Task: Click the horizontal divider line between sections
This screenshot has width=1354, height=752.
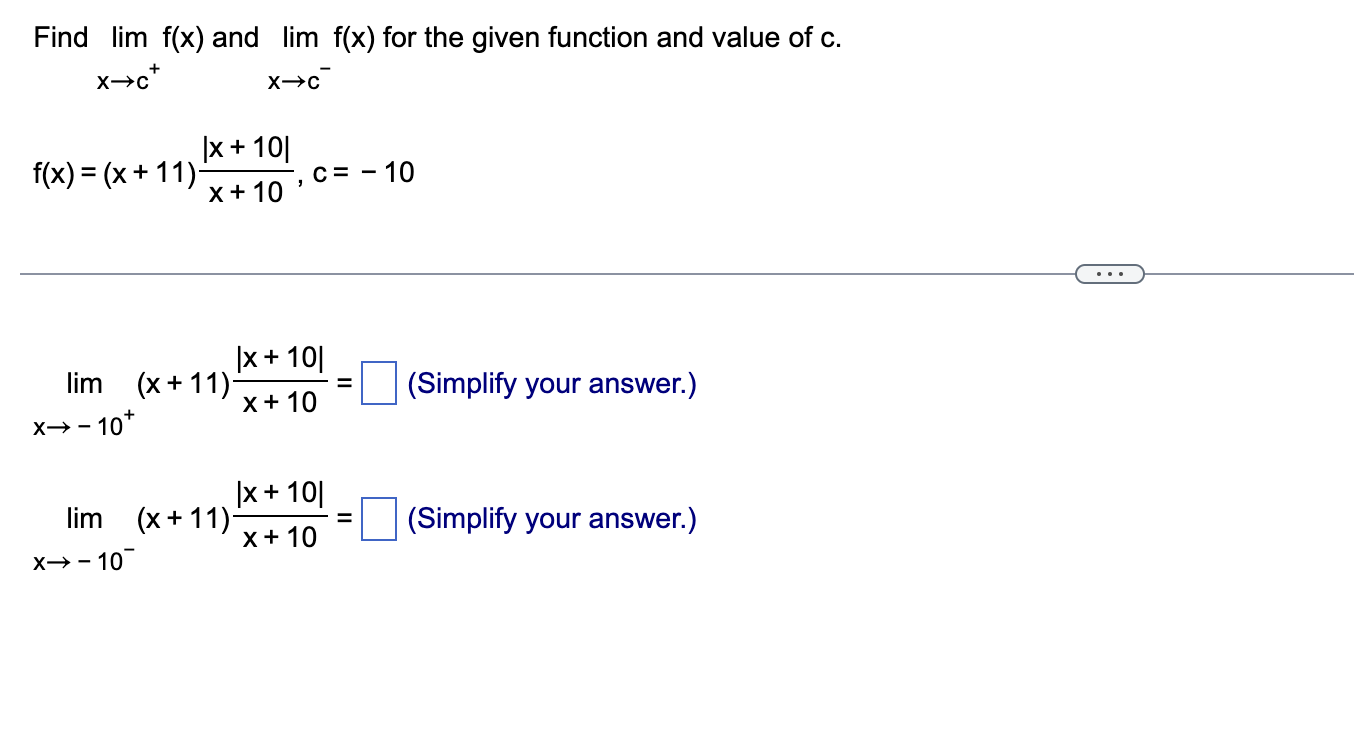Action: tap(500, 273)
